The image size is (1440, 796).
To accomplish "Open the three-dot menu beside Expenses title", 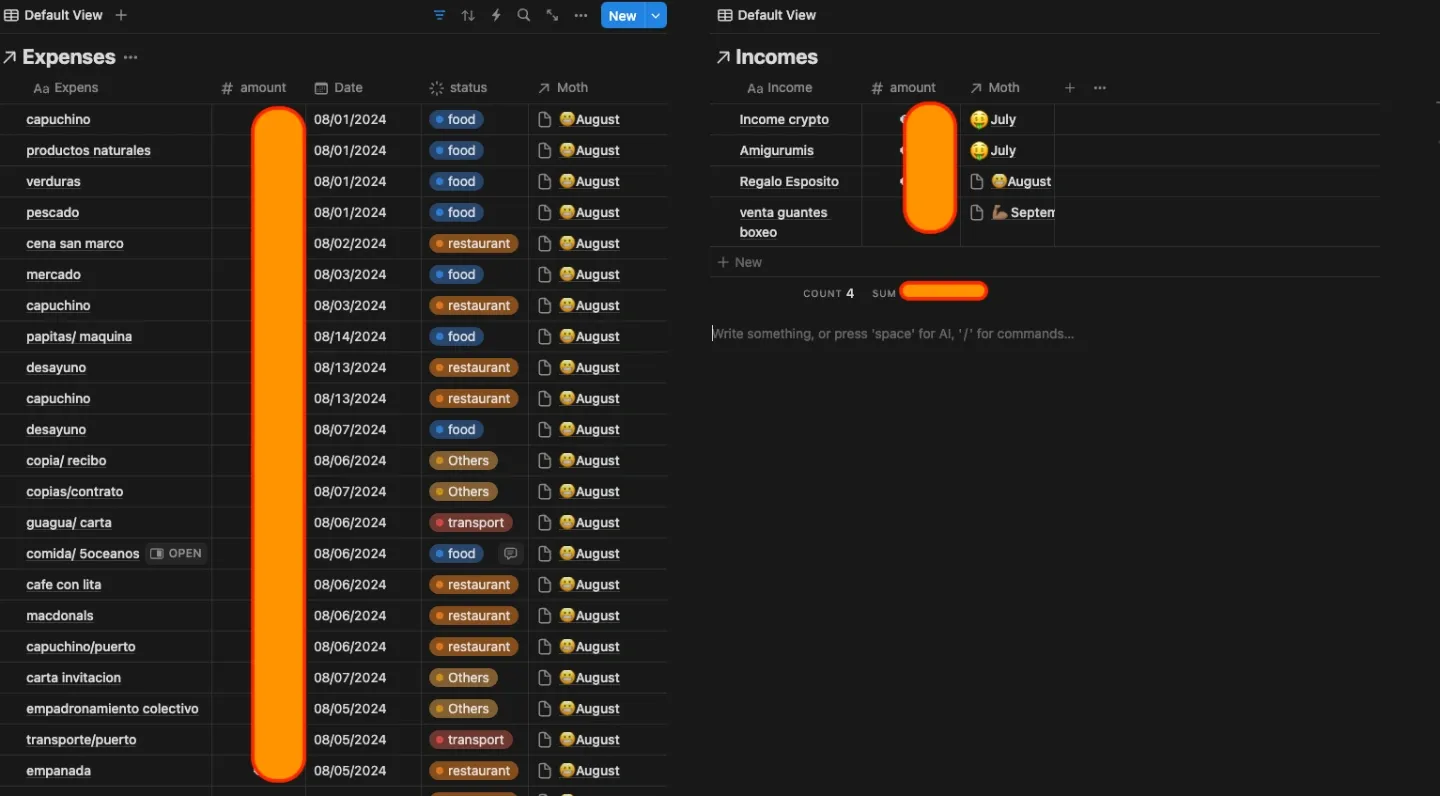I will (x=131, y=58).
